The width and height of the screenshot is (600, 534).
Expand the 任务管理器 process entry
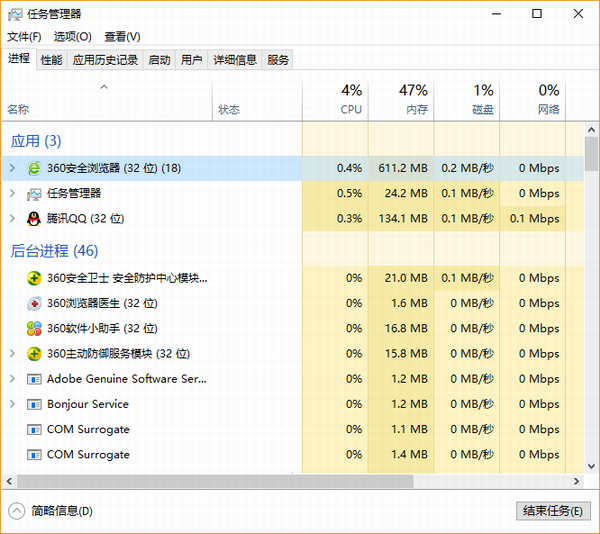pos(13,193)
